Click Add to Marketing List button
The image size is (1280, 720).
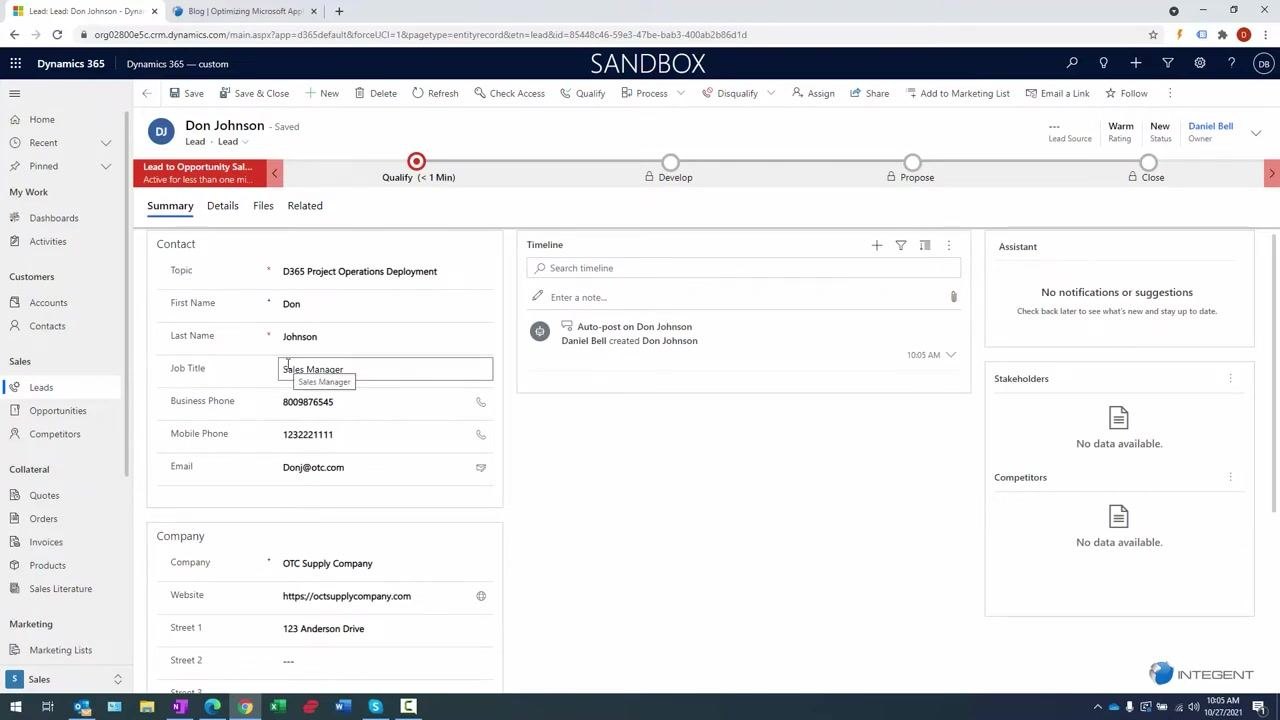957,93
